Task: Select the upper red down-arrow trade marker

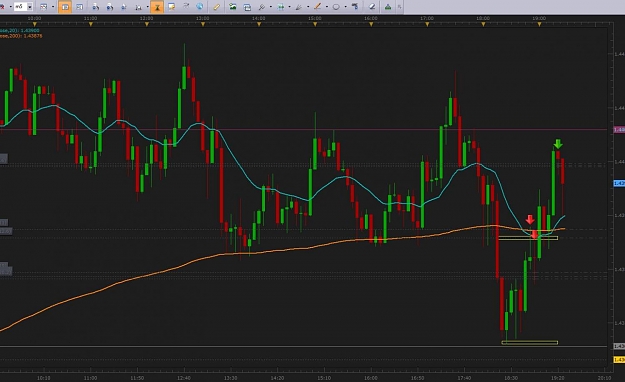Action: tap(530, 220)
